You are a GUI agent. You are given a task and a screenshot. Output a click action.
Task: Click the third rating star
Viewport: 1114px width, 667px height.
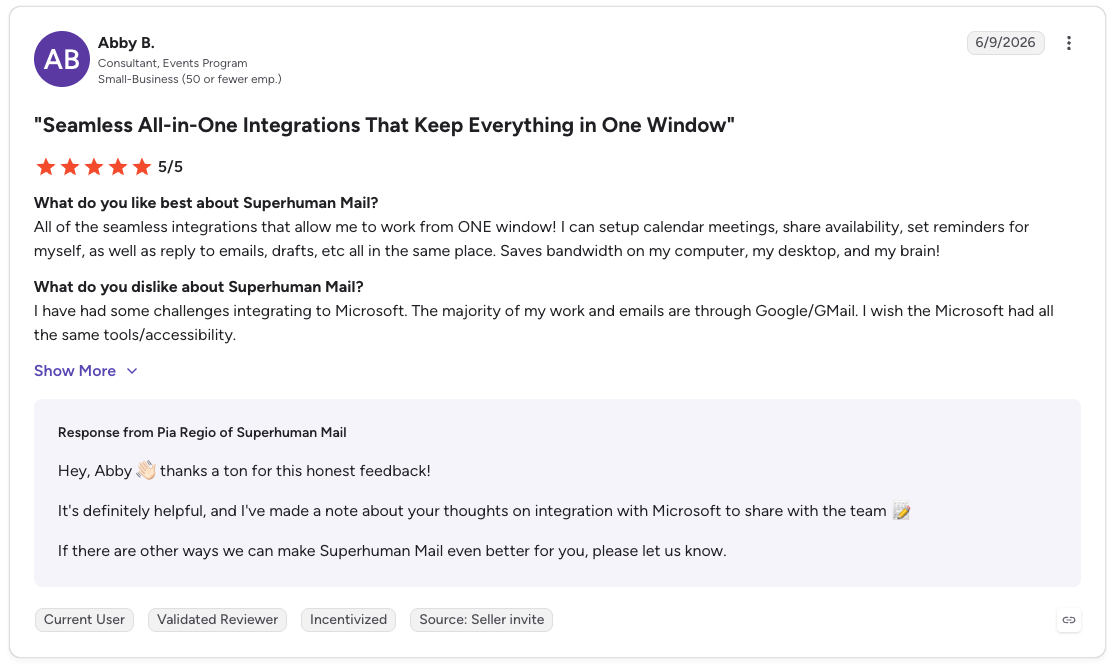tap(94, 167)
